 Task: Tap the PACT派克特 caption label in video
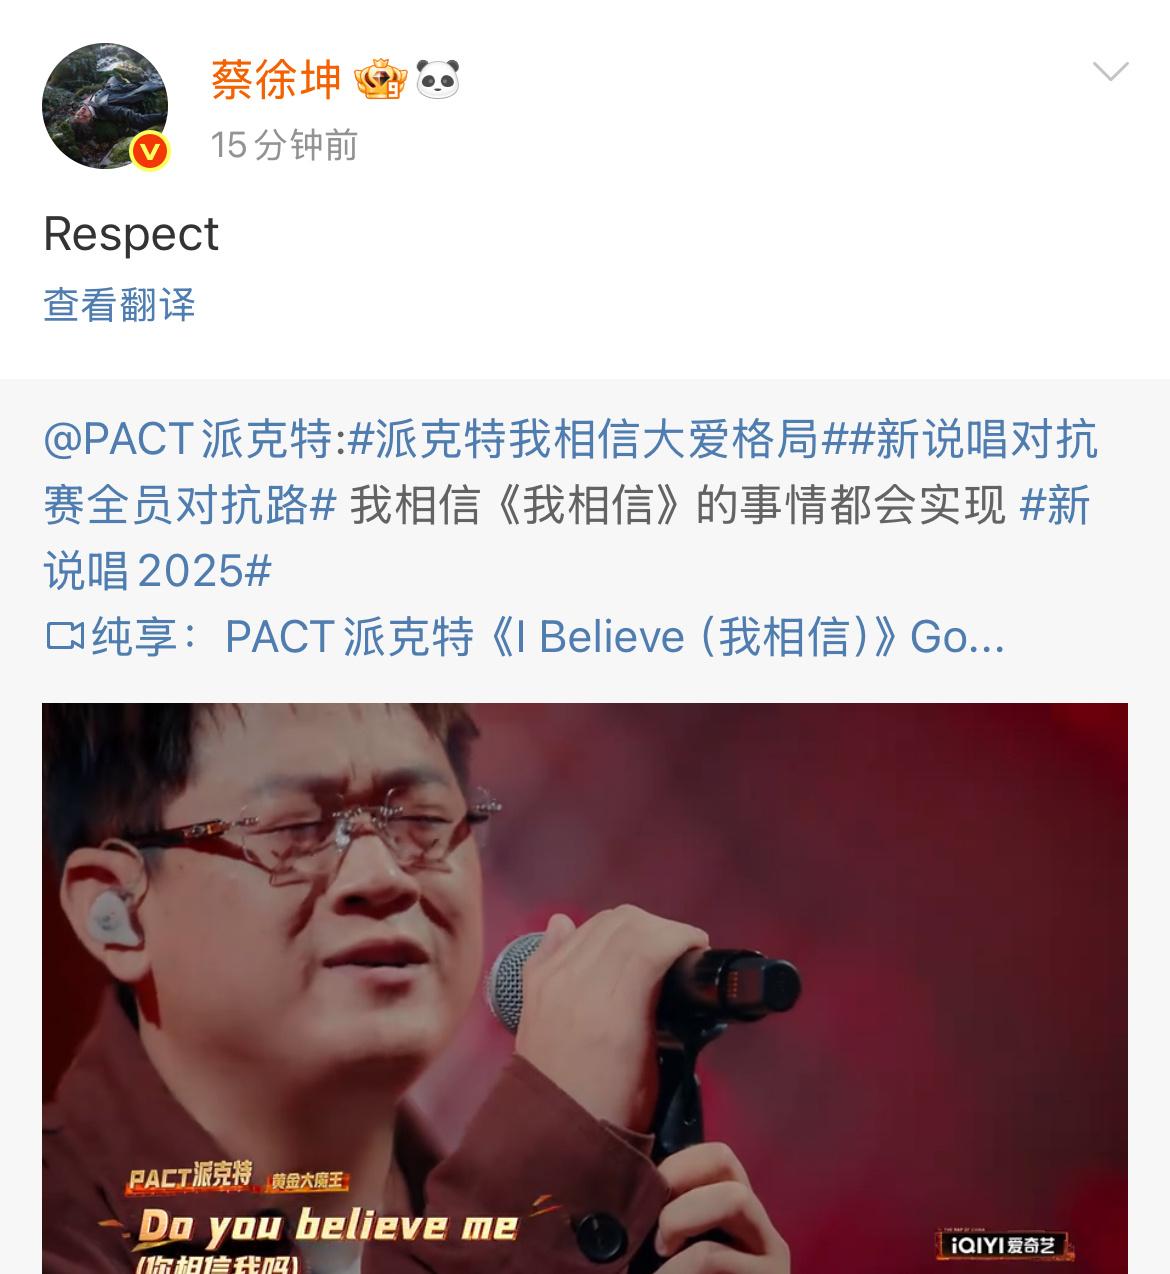tap(190, 1176)
